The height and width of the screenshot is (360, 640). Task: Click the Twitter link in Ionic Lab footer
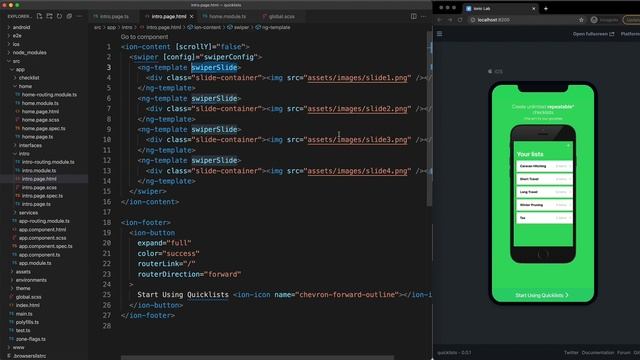[x=571, y=352]
